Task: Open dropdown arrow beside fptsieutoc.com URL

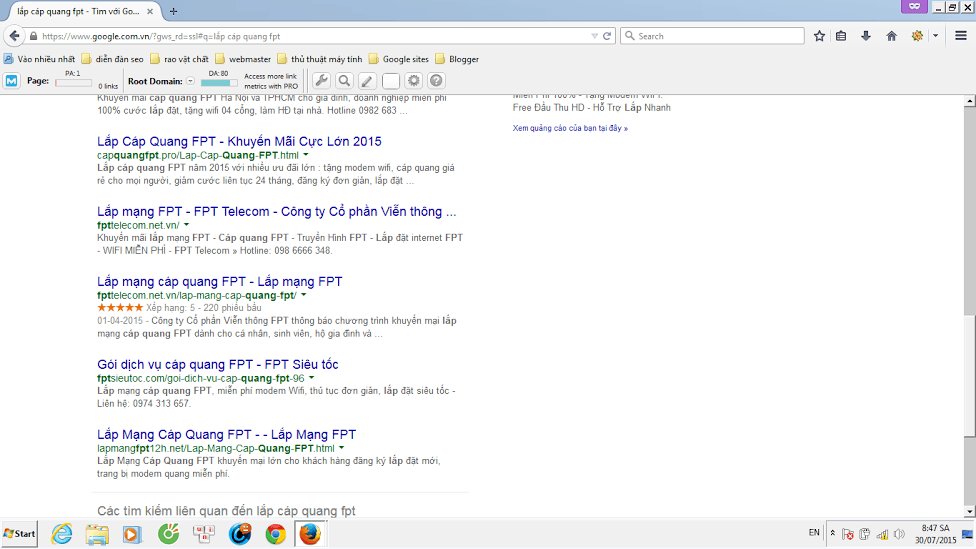Action: tap(311, 378)
